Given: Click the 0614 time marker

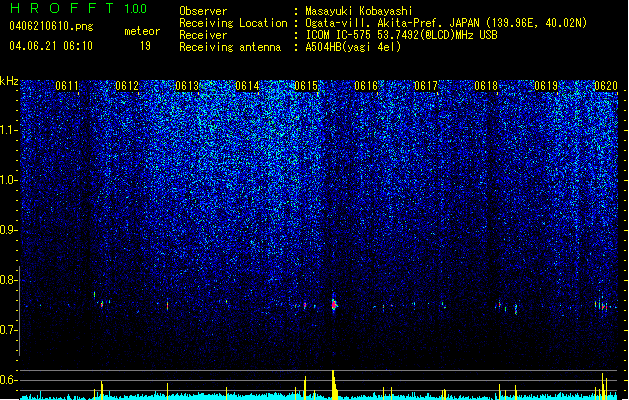Looking at the screenshot, I should click(x=247, y=85).
